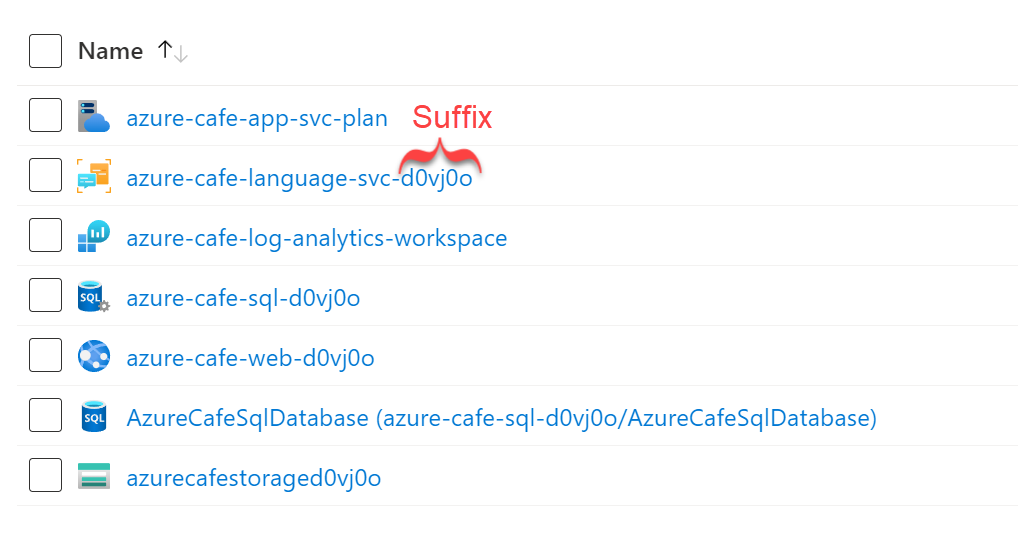Click the SQL server icon

[x=94, y=297]
